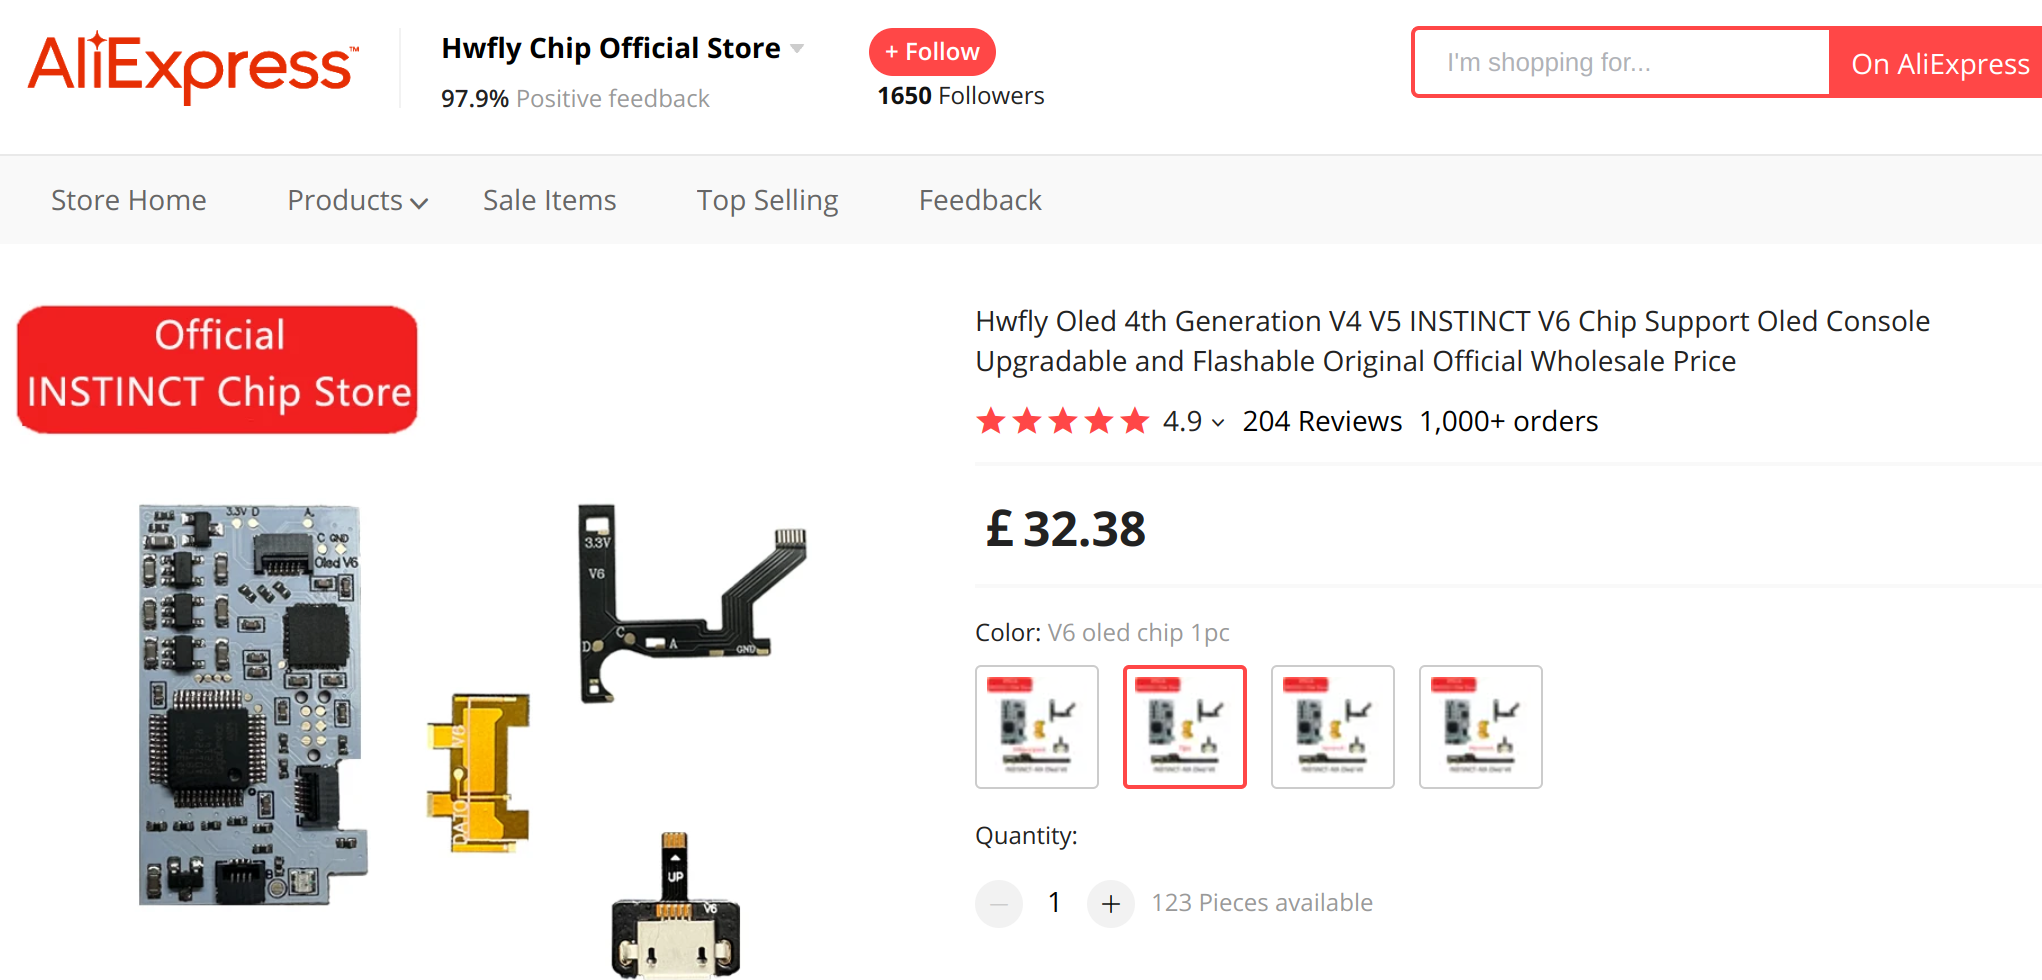Select the first color variant thumbnail
Viewport: 2042px width, 980px height.
[x=1037, y=727]
